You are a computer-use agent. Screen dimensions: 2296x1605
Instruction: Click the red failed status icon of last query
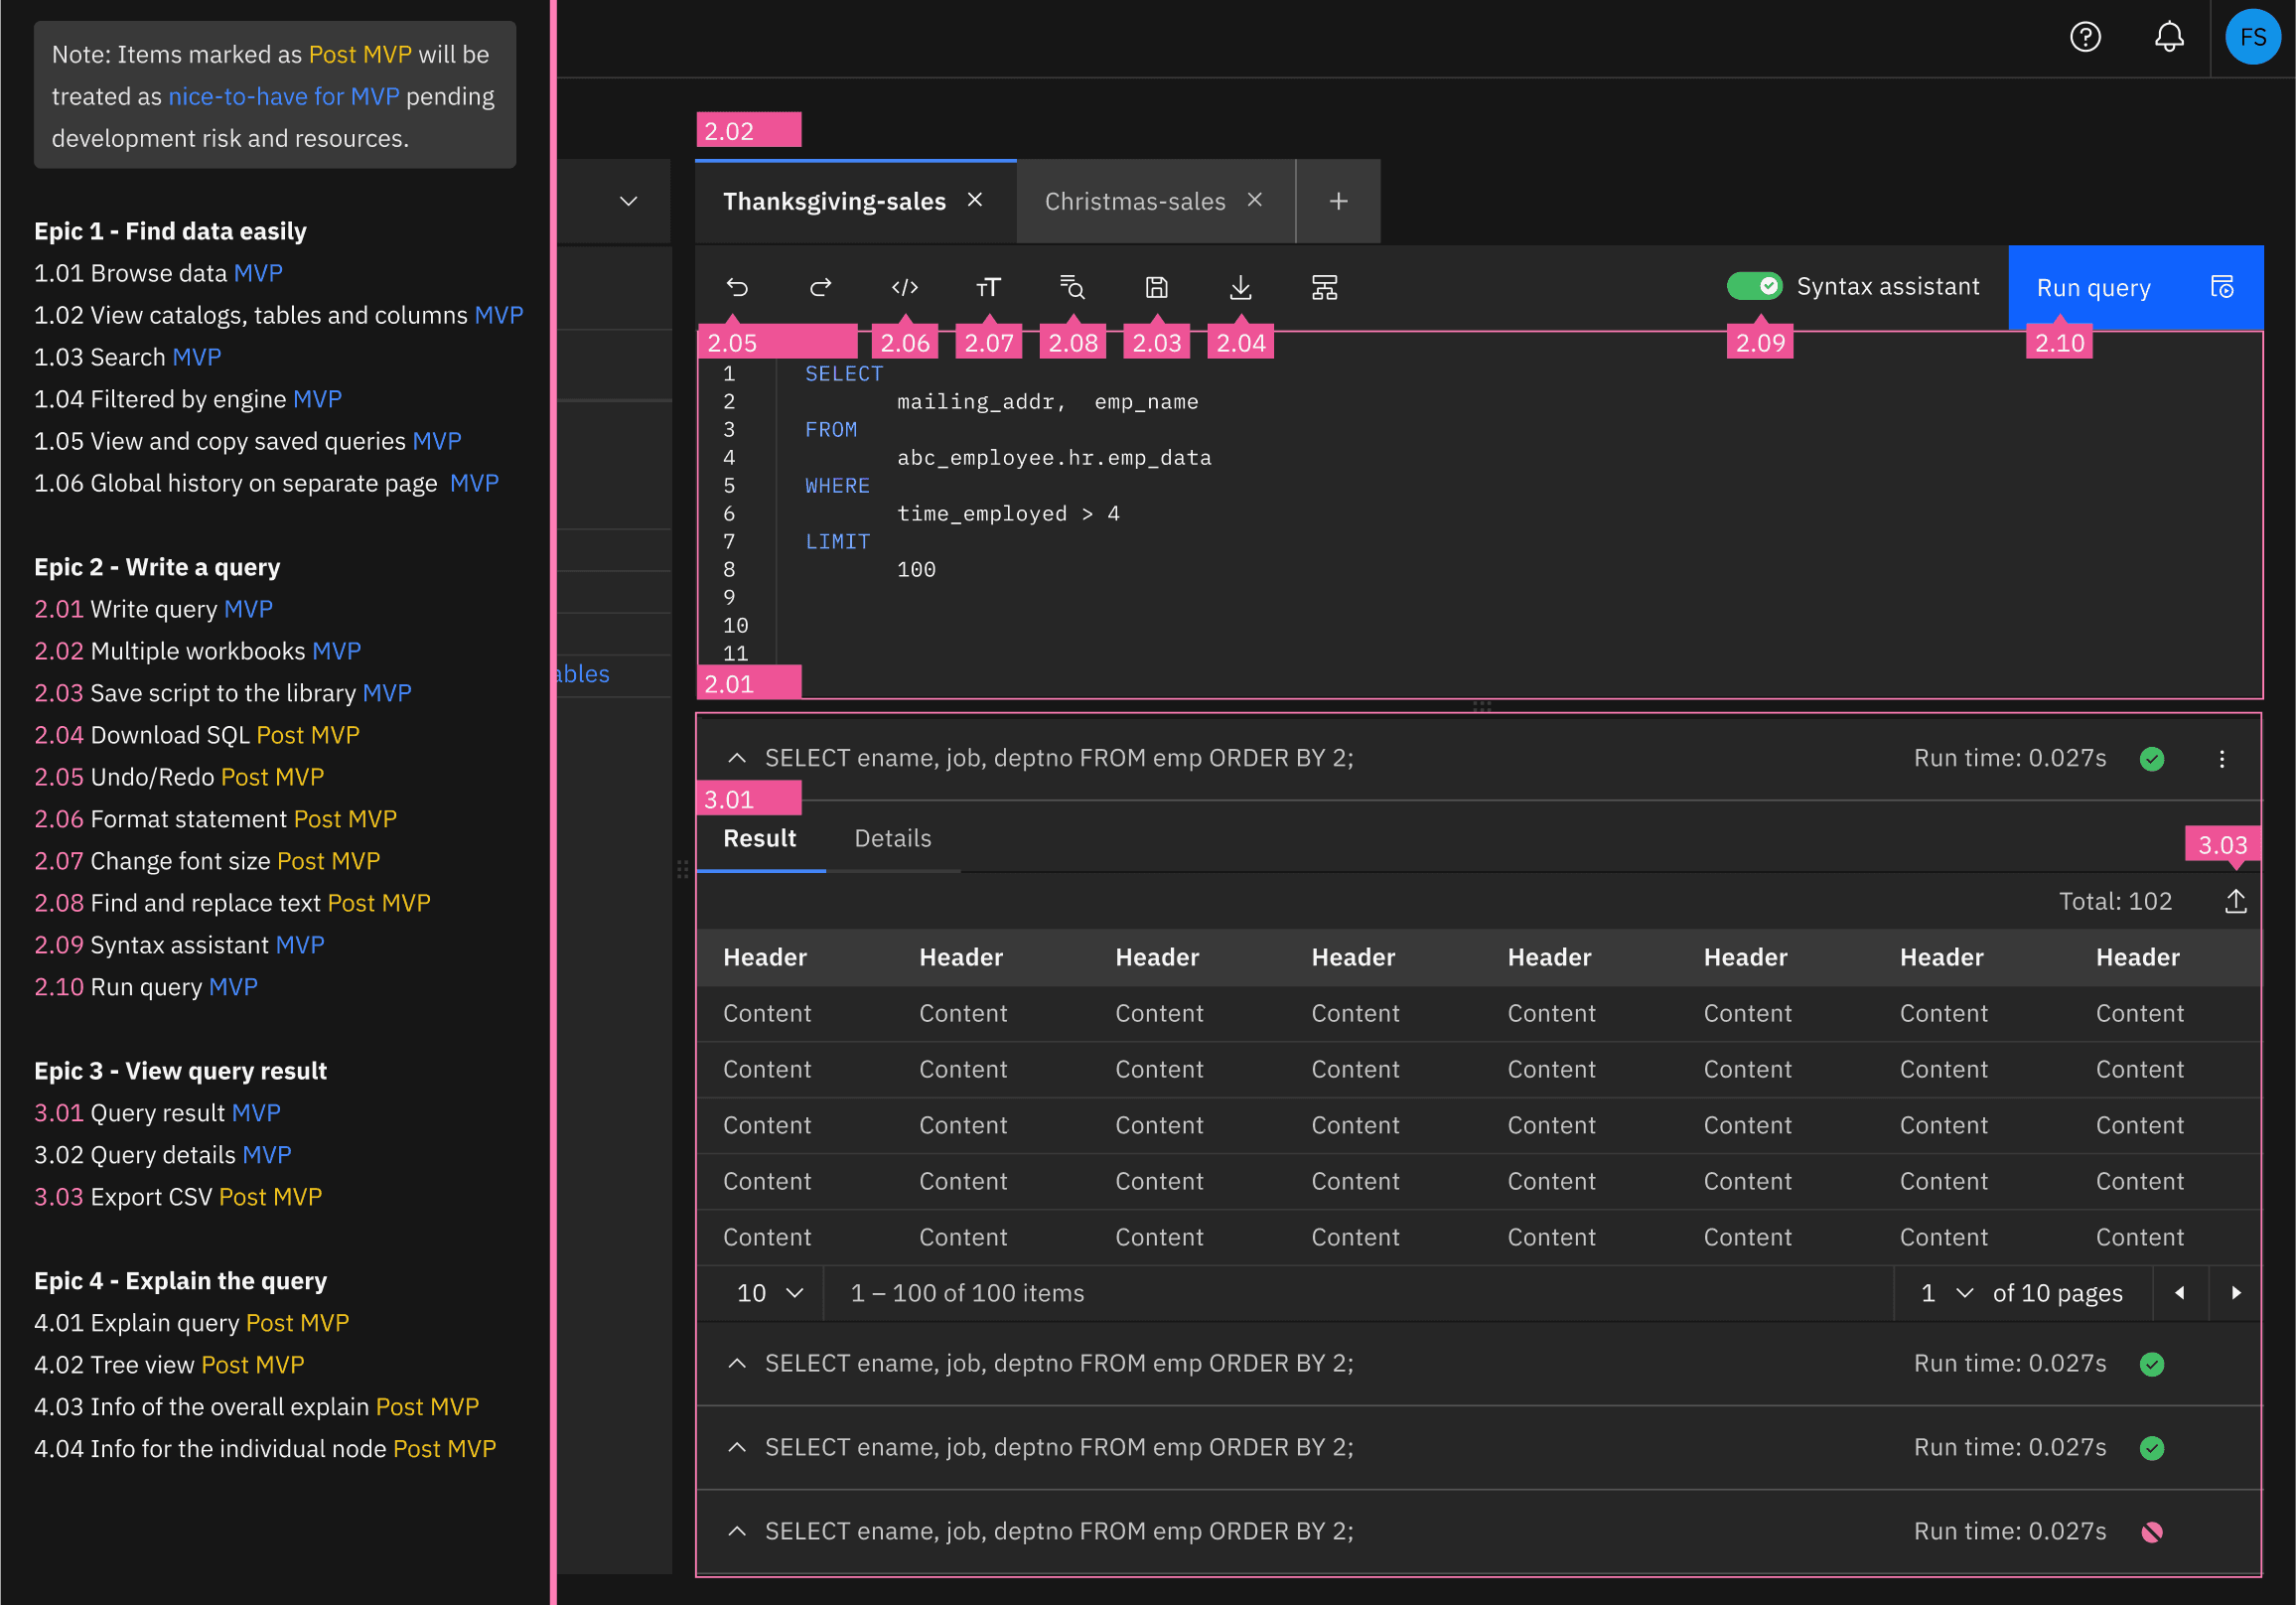[x=2152, y=1532]
